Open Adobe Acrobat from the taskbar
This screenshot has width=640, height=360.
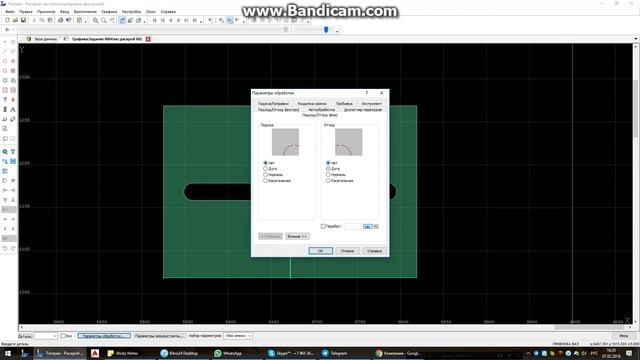point(95,353)
